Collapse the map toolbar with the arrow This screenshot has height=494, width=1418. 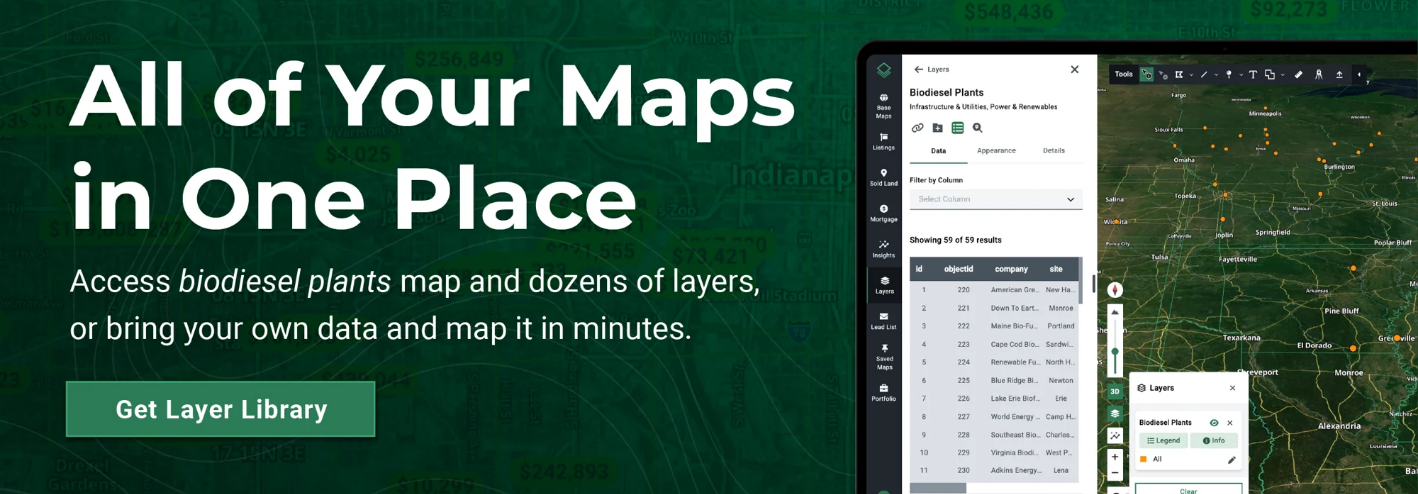point(1358,74)
